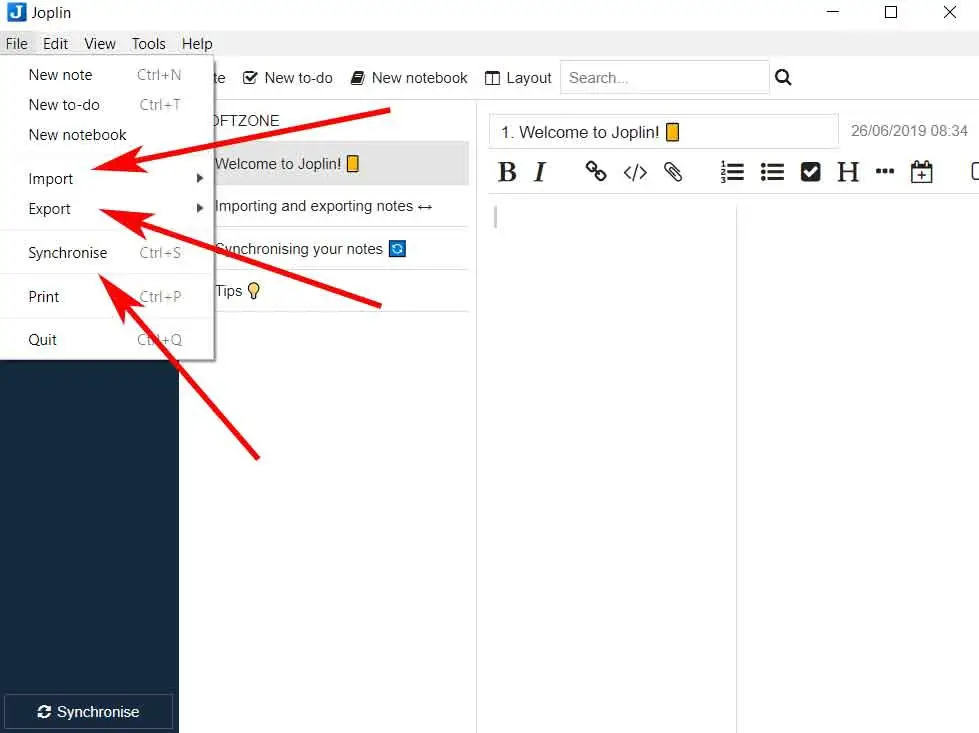Open the Edit menu
This screenshot has height=733, width=979.
55,44
